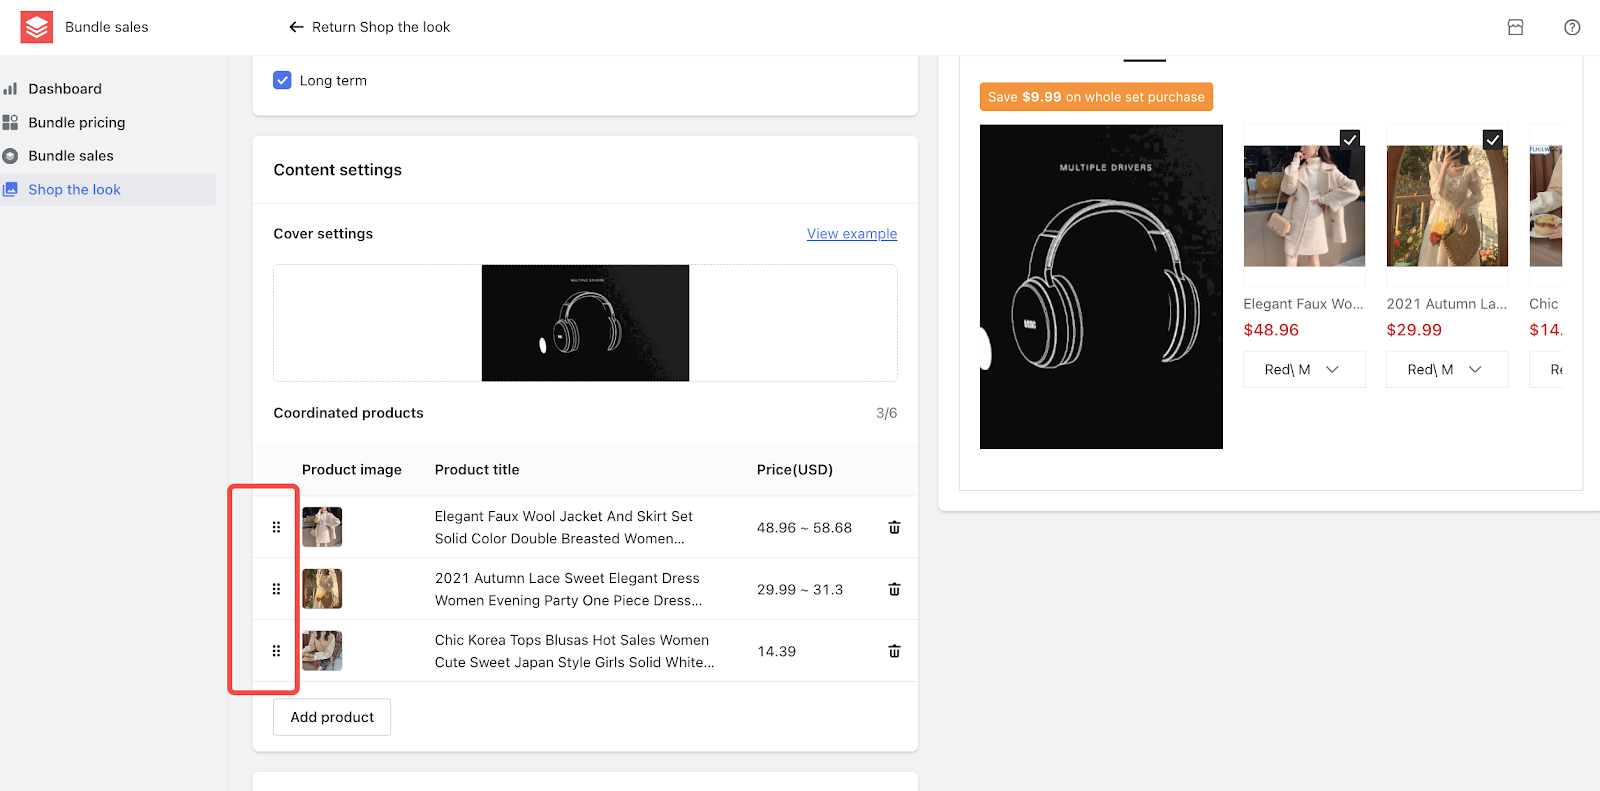Go to Dashboard in the sidebar
The height and width of the screenshot is (791, 1600).
65,88
